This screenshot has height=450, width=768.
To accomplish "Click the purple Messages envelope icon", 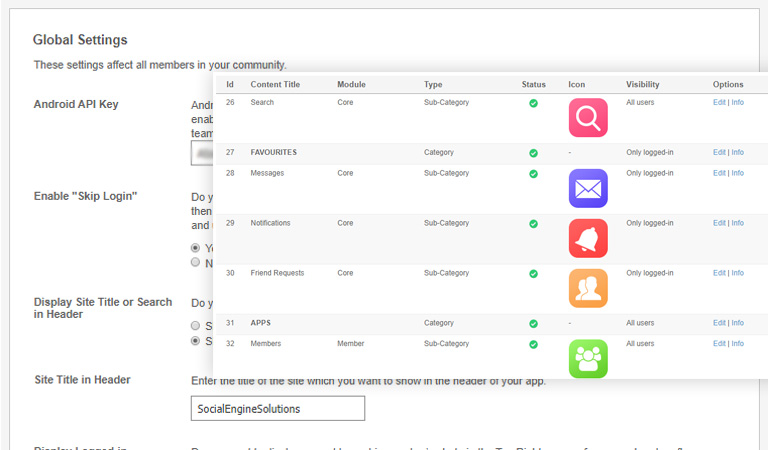I will click(x=588, y=188).
